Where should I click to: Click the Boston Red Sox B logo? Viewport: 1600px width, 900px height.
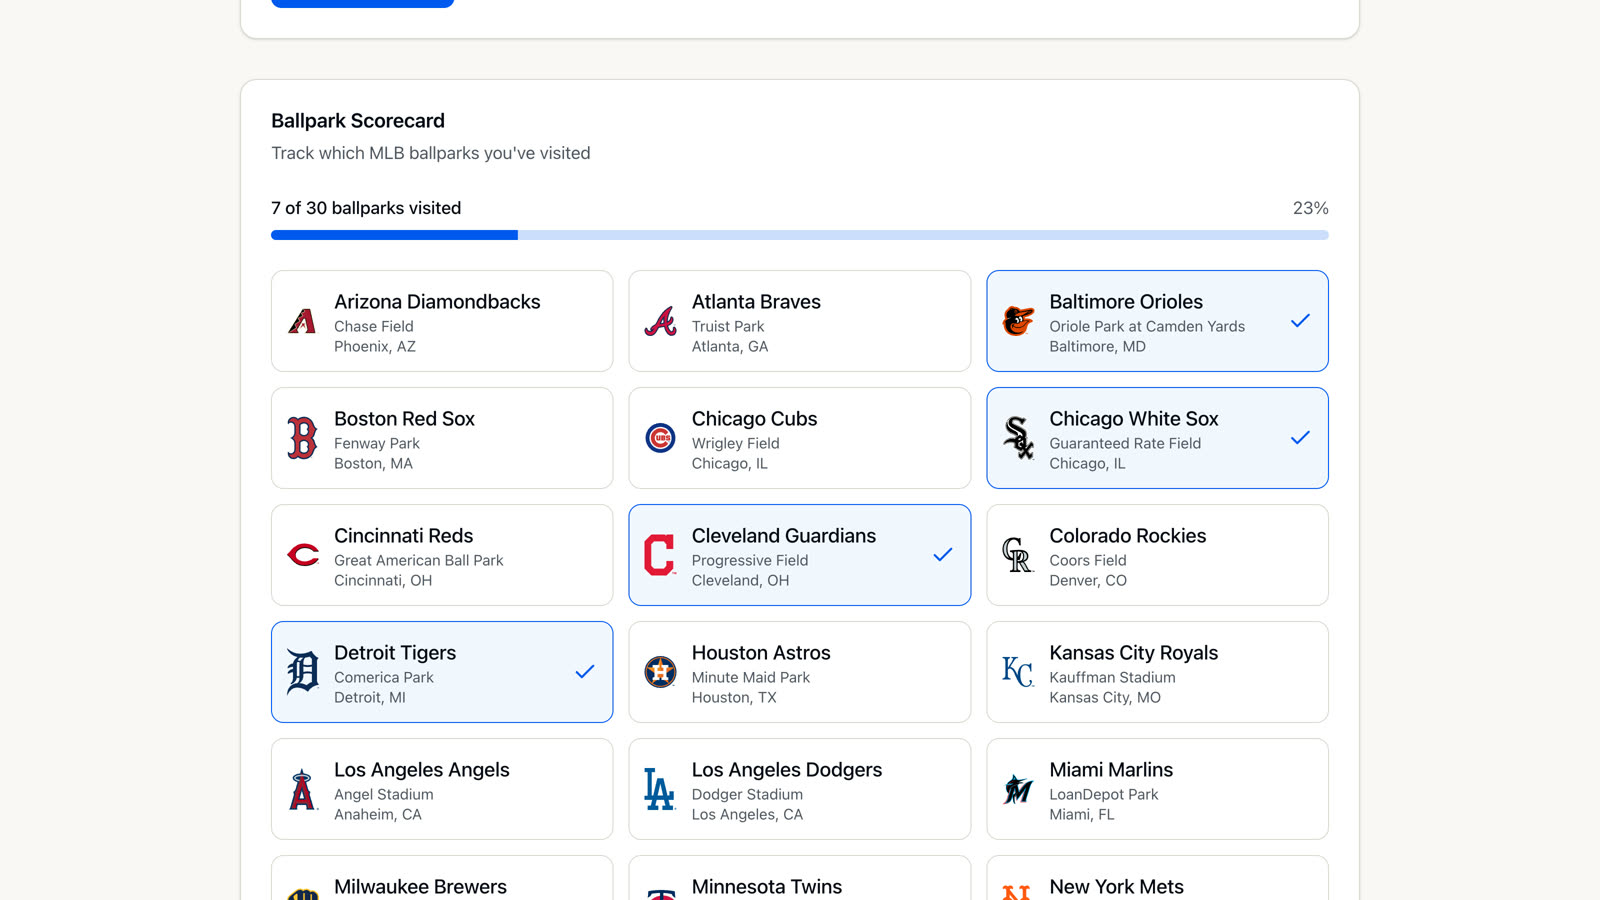click(x=302, y=438)
